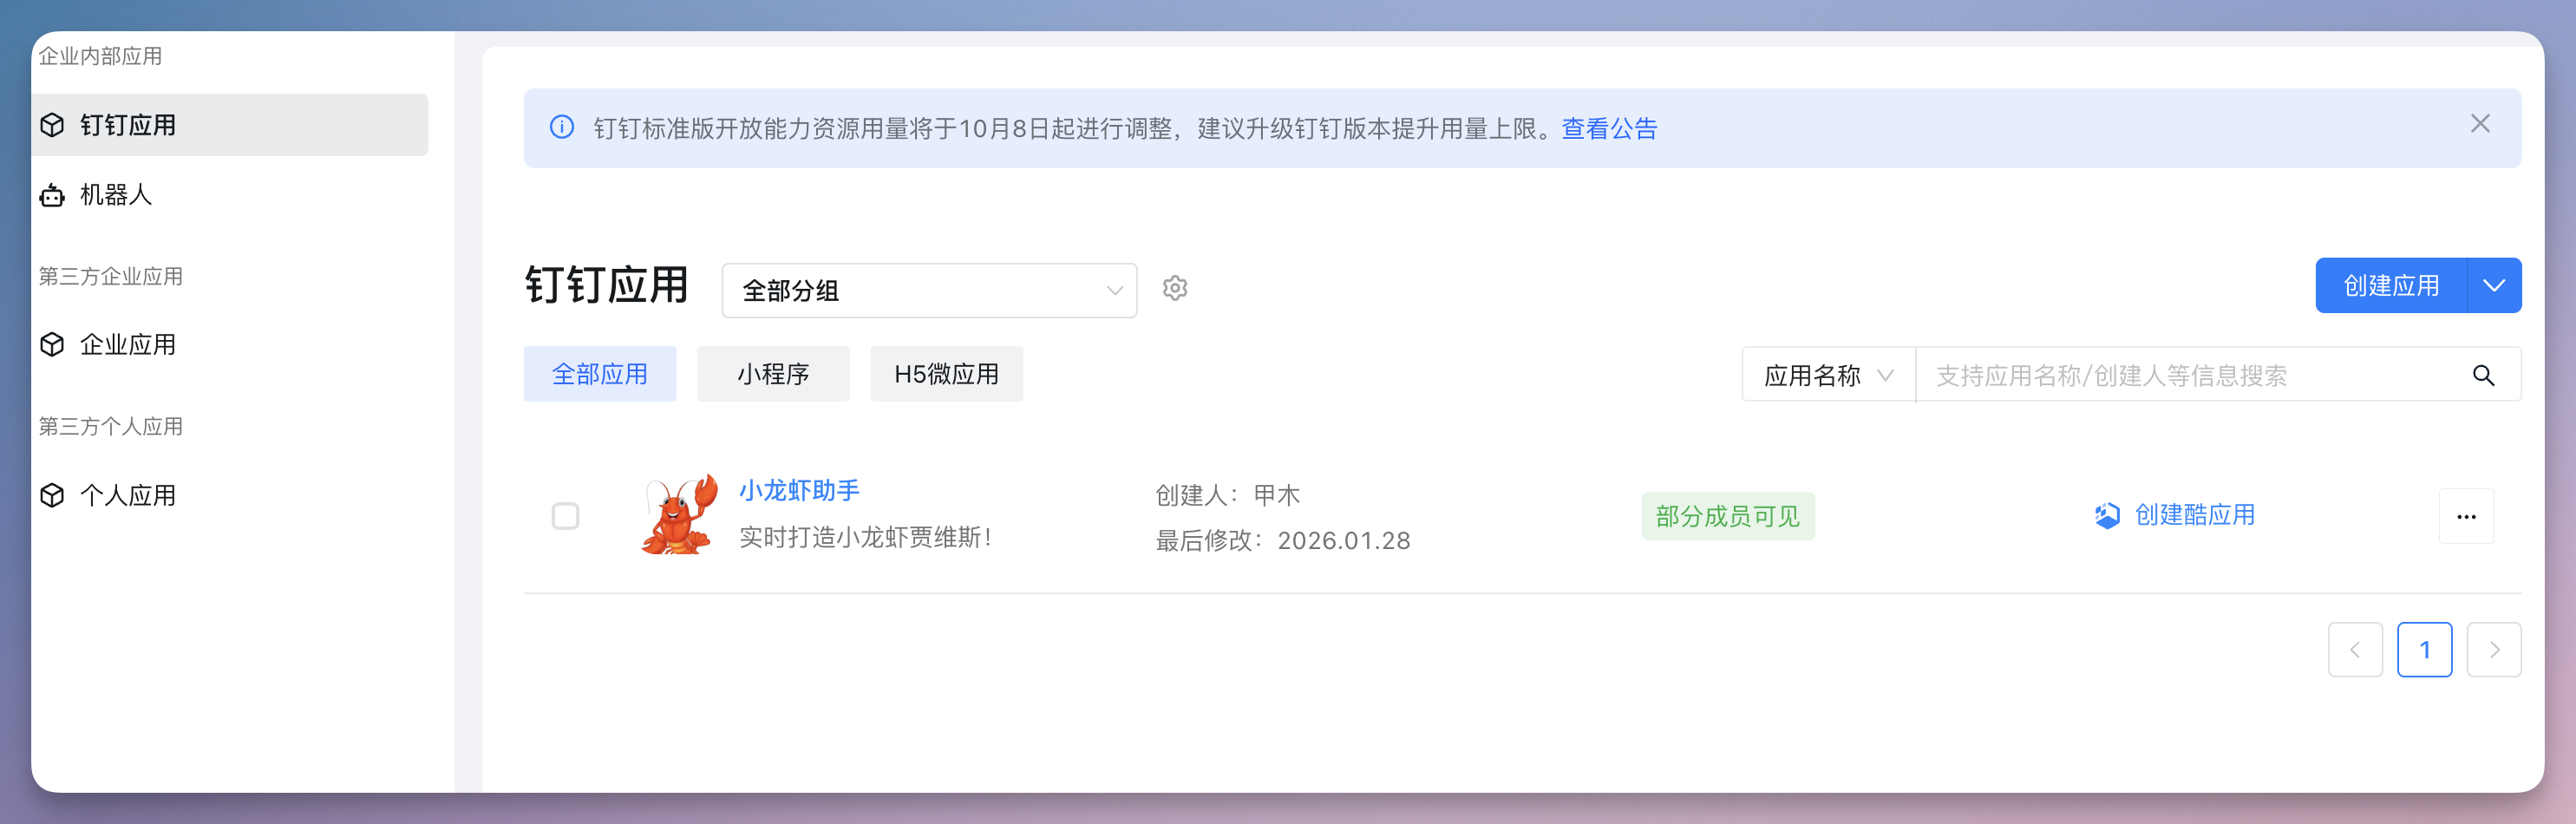Dismiss the announcement banner
The width and height of the screenshot is (2576, 824).
coord(2480,124)
